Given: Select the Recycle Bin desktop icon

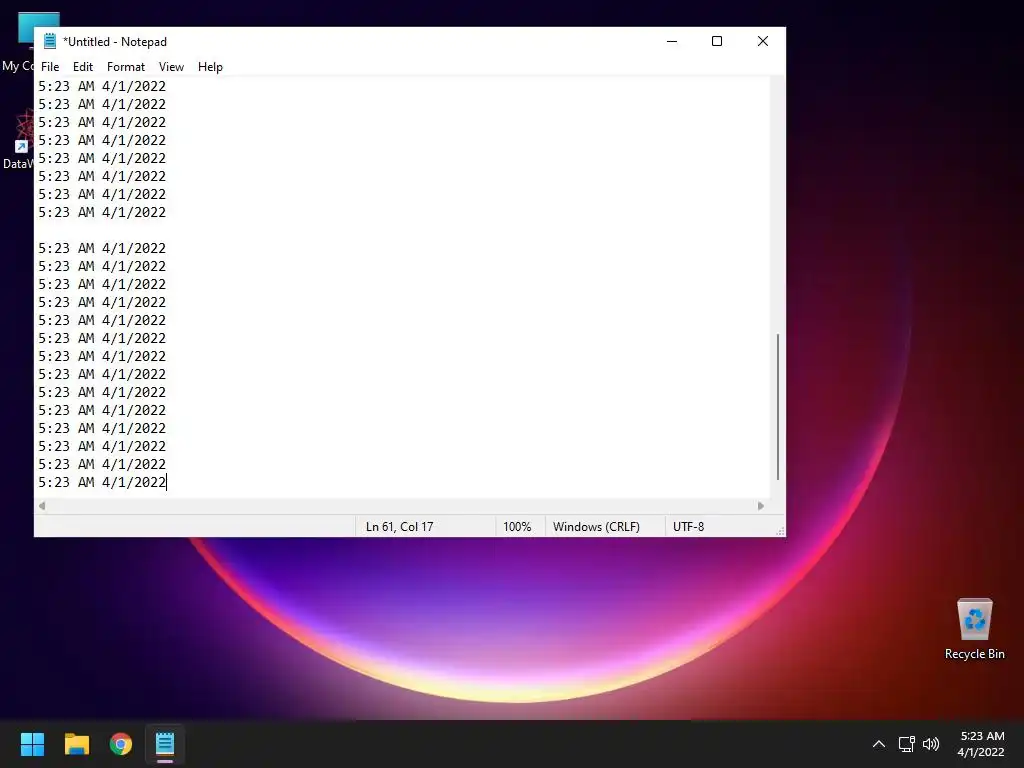Looking at the screenshot, I should pos(974,629).
